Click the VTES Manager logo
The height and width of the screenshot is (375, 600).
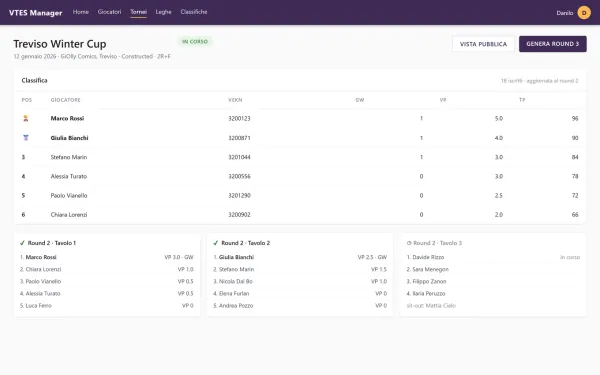pyautogui.click(x=36, y=13)
